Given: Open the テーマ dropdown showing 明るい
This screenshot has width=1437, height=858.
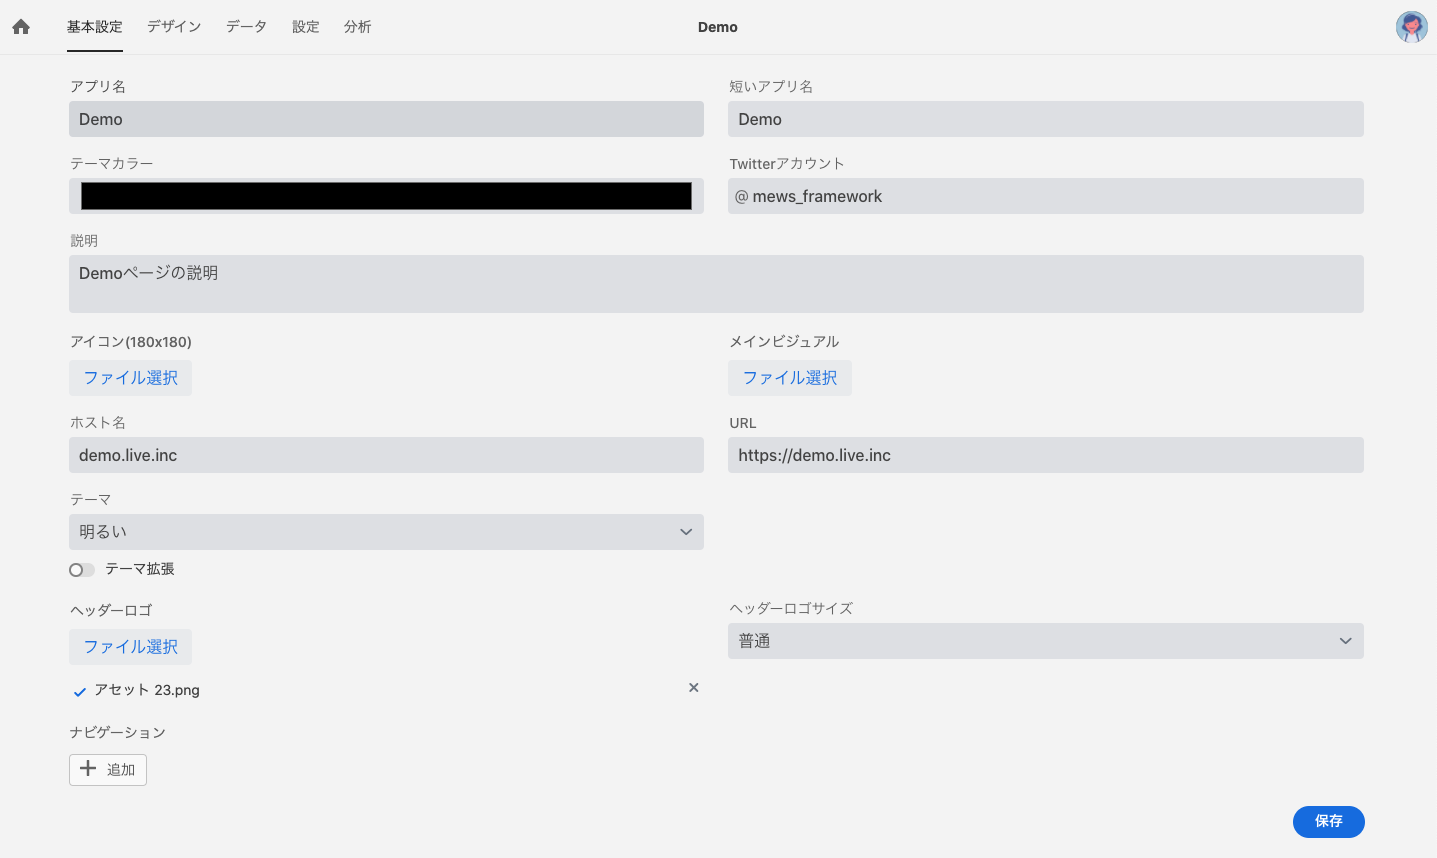Looking at the screenshot, I should (386, 532).
